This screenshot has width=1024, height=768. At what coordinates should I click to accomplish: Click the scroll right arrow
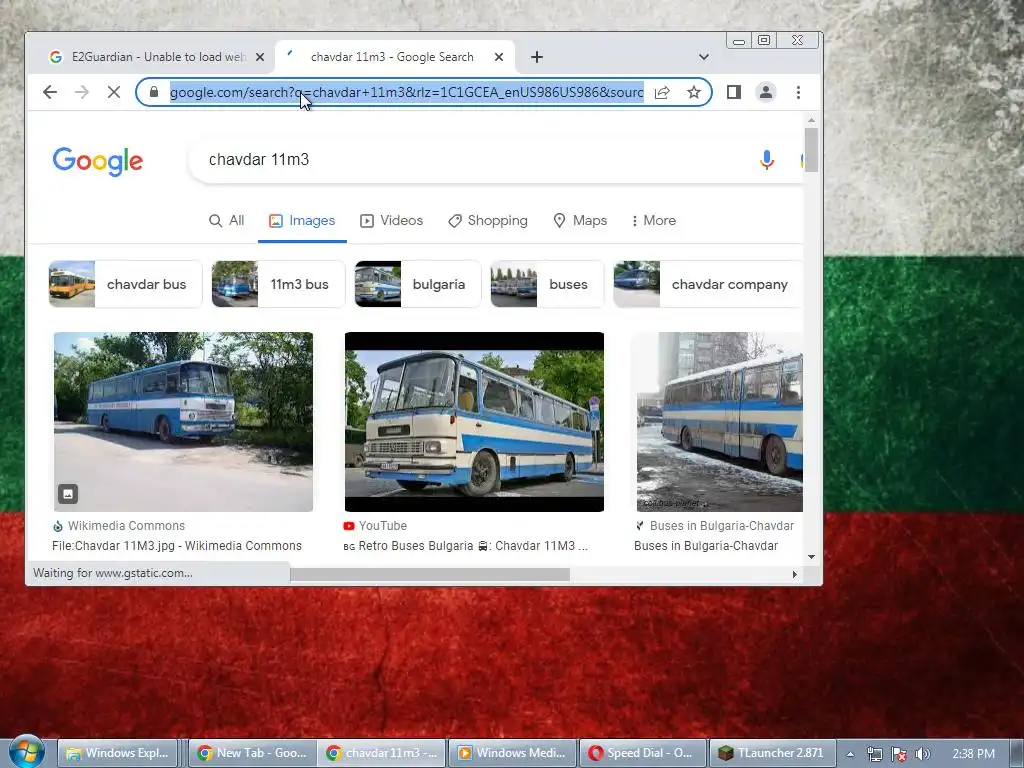click(794, 574)
